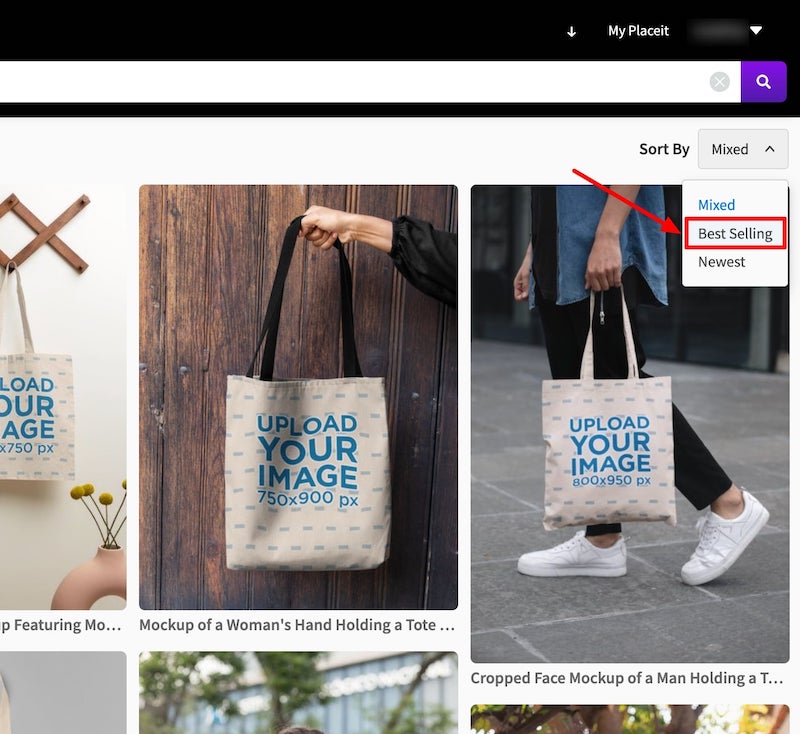
Task: Click the title ending in 'Featuring Mo...'
Action: point(62,625)
